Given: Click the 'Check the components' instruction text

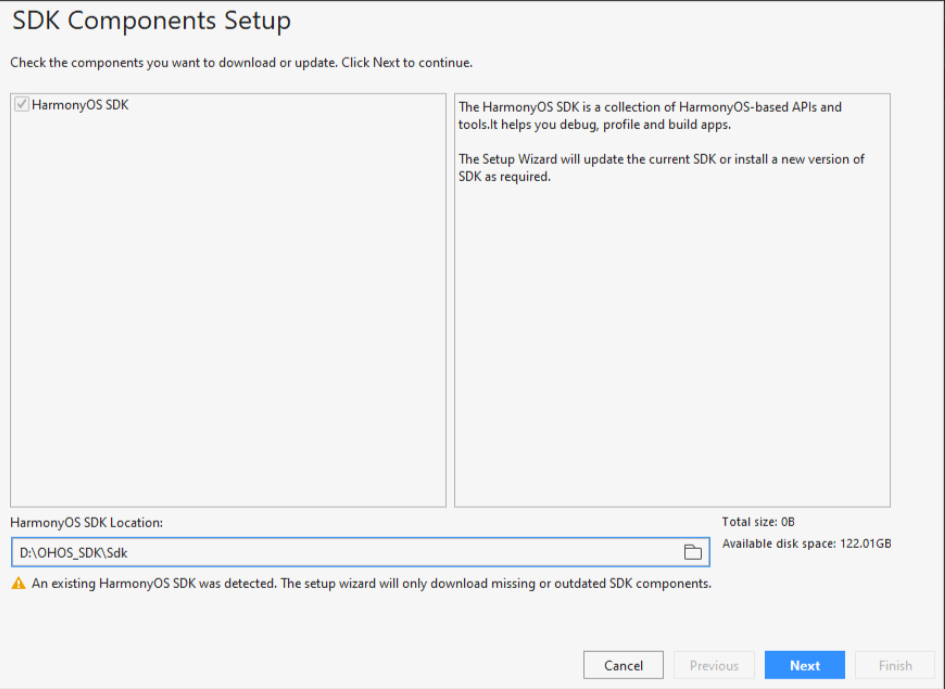Looking at the screenshot, I should tap(241, 62).
